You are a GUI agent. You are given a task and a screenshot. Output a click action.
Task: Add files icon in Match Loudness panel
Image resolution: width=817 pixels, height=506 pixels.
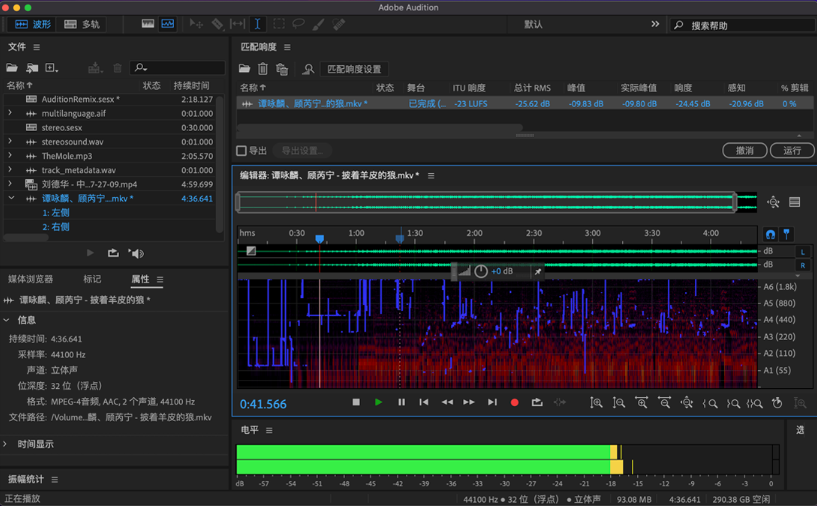pos(244,69)
